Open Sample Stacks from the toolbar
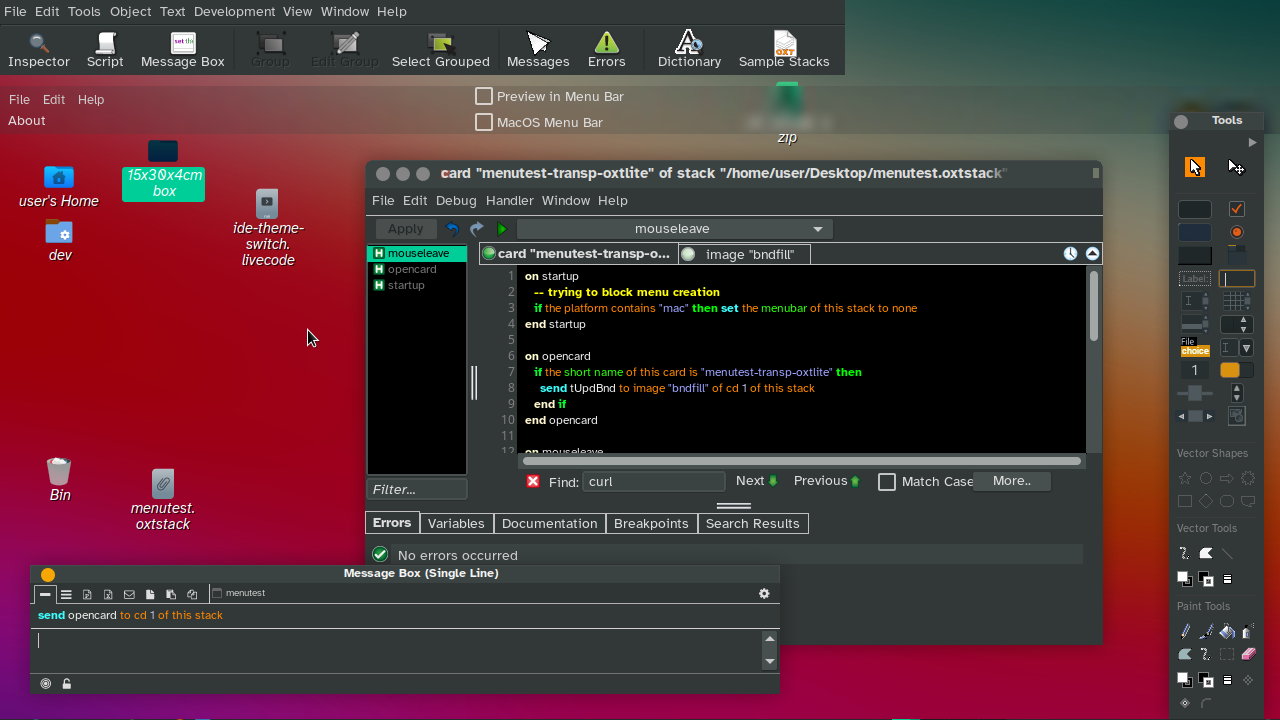 click(x=784, y=50)
